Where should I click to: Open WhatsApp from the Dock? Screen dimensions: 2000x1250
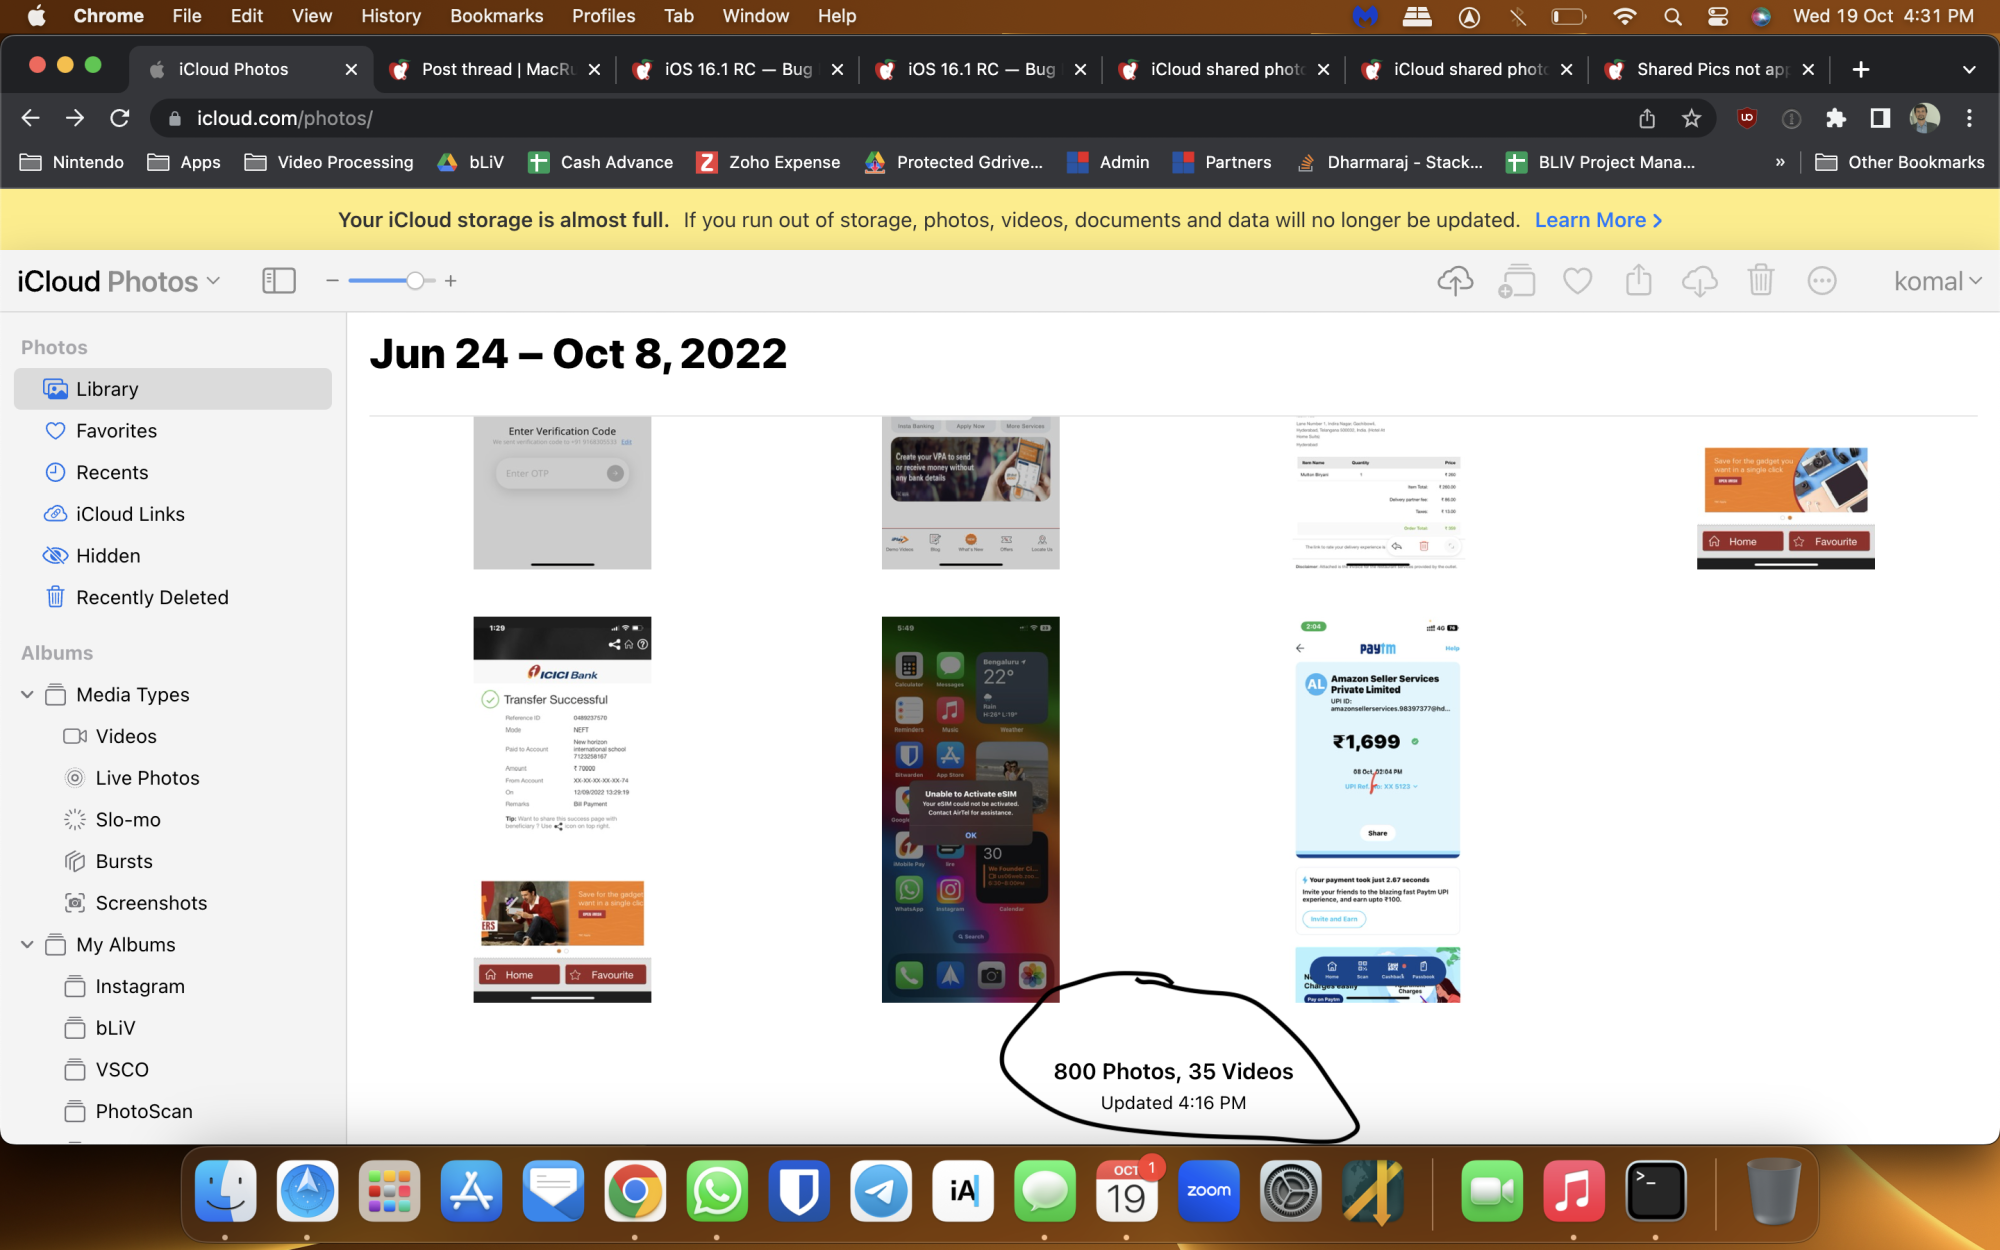click(717, 1191)
